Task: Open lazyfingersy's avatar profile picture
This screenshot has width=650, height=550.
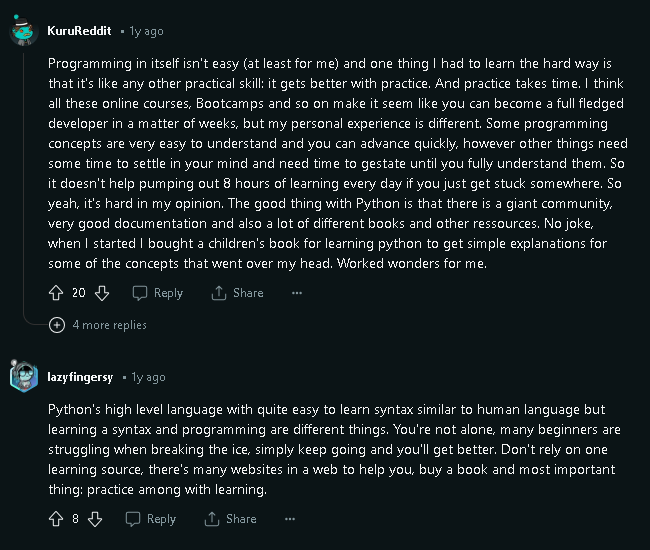Action: [x=24, y=376]
